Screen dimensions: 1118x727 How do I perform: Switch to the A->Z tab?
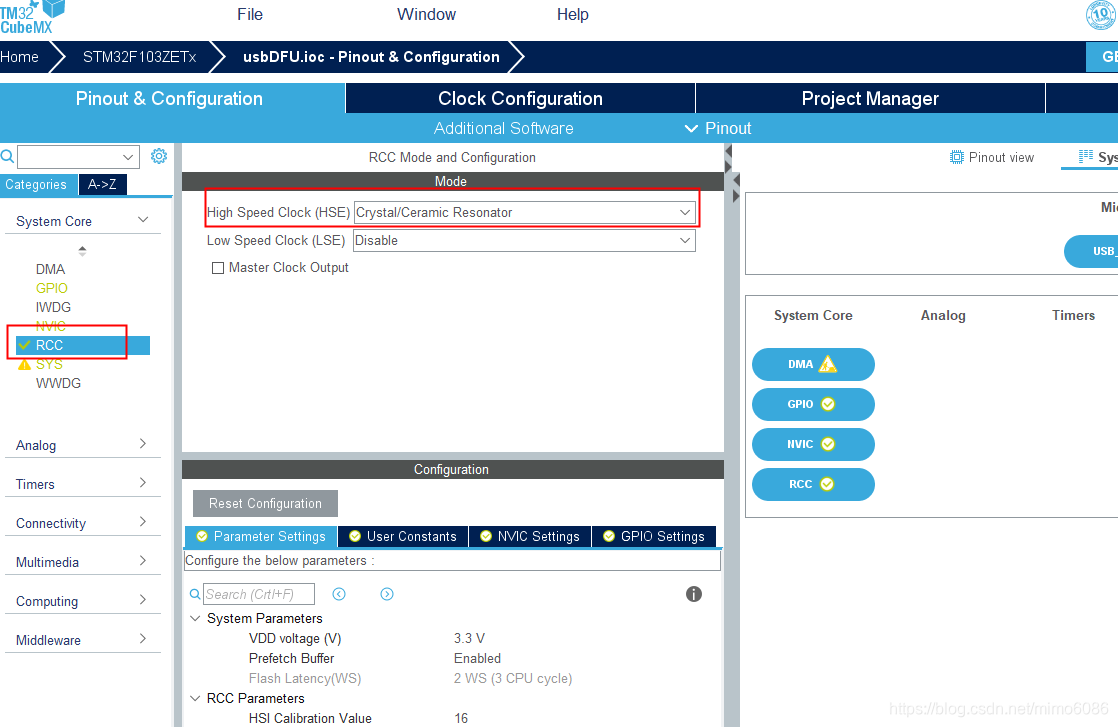102,185
